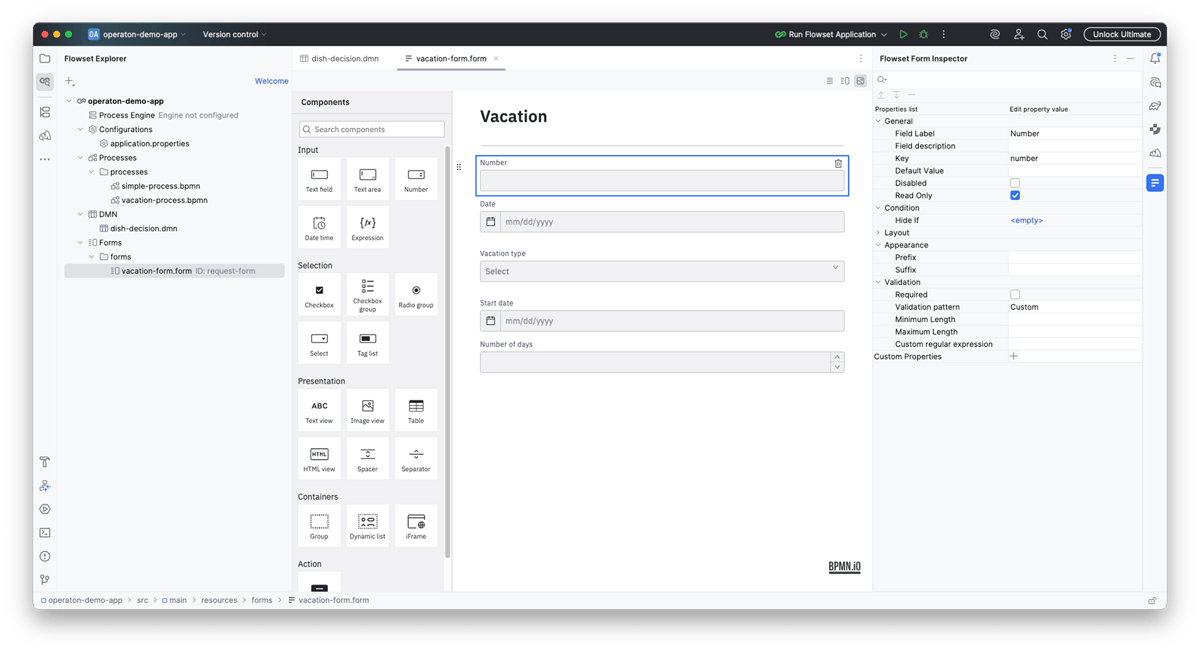Select the Radio group component
The width and height of the screenshot is (1200, 653).
[416, 294]
